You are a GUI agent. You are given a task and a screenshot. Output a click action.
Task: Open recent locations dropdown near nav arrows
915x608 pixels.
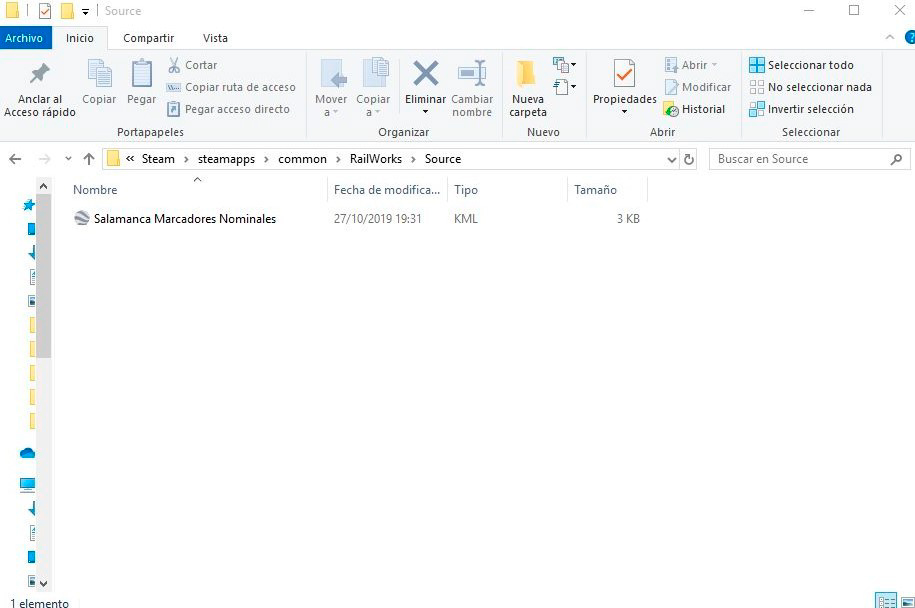click(x=68, y=159)
